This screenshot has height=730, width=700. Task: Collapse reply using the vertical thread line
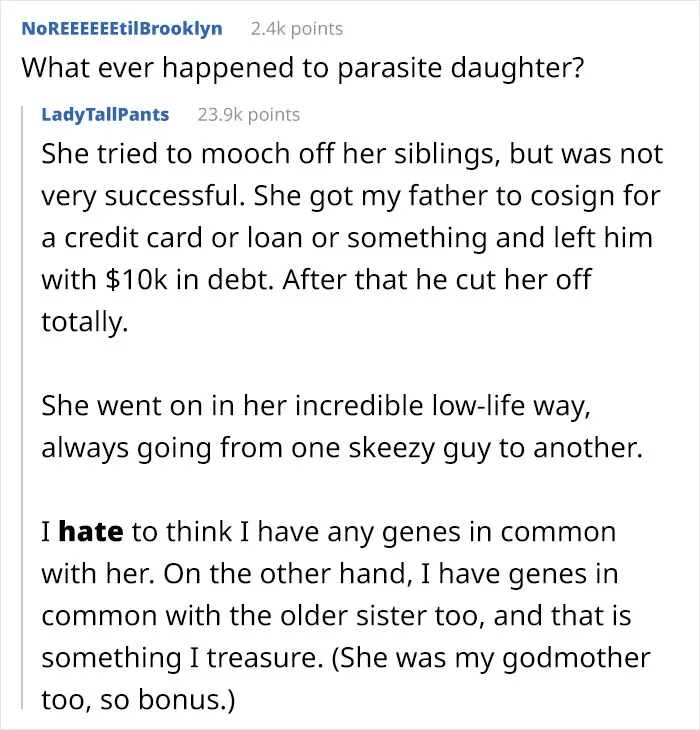(x=22, y=407)
